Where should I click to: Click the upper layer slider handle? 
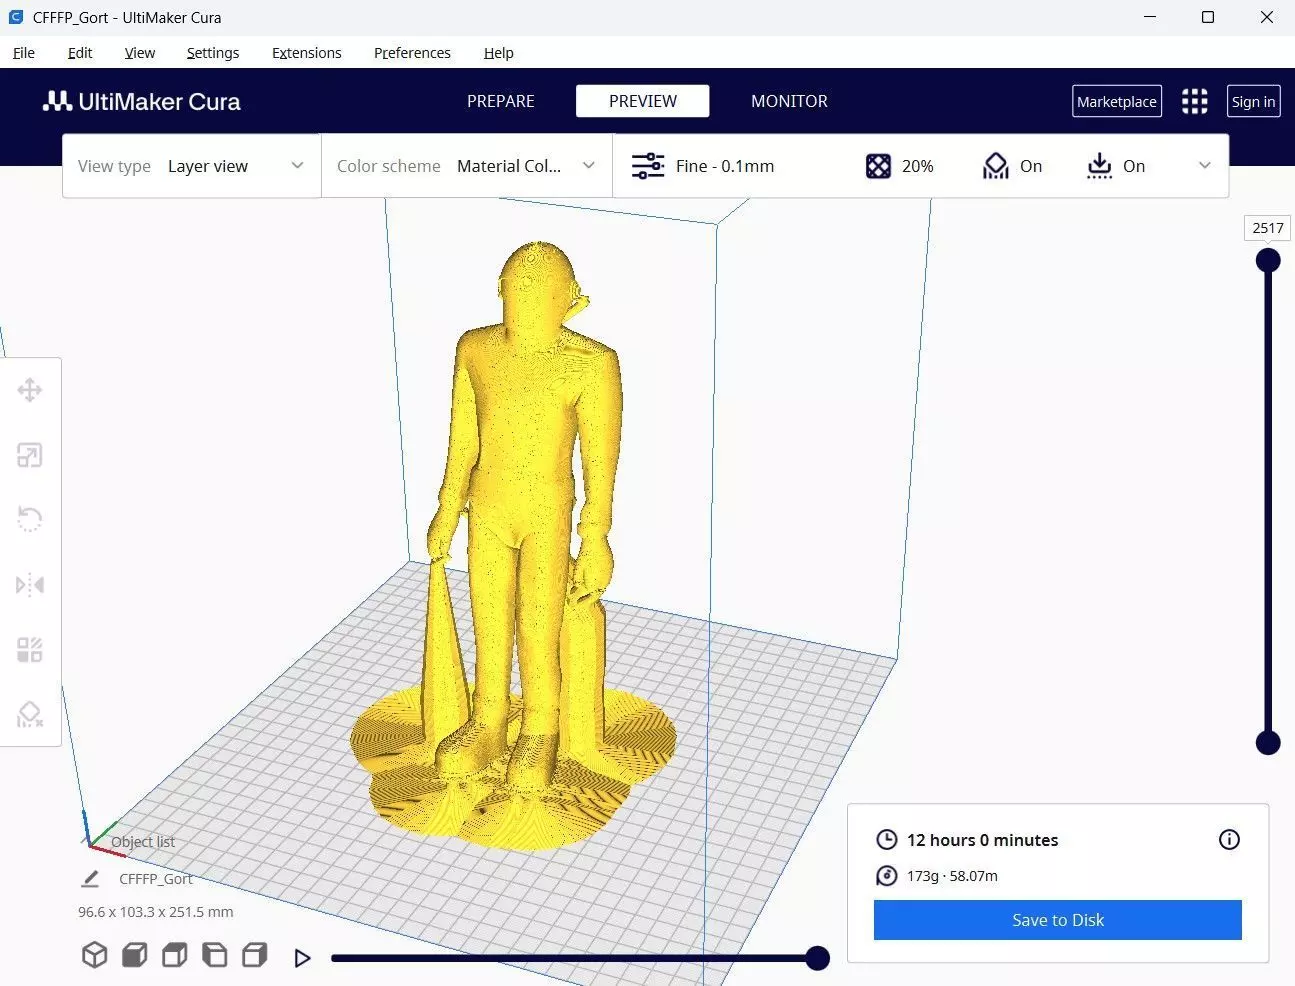click(1268, 261)
